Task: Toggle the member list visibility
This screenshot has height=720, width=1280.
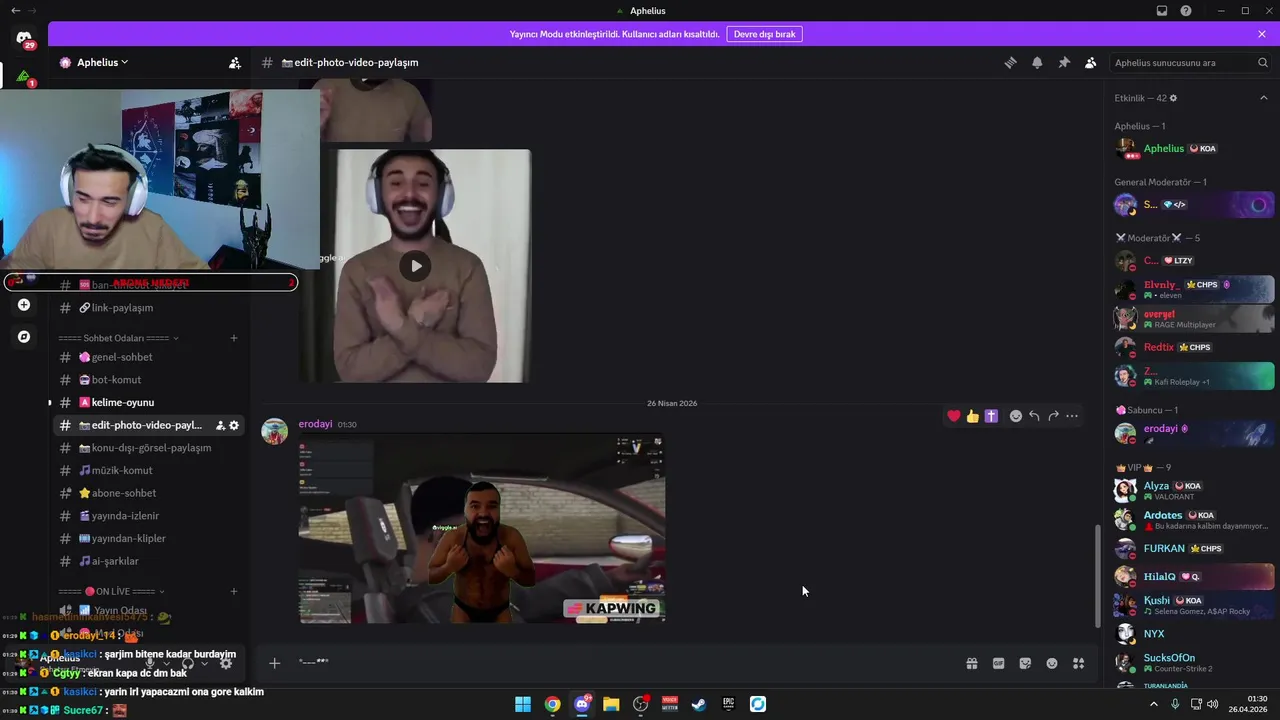Action: click(1091, 62)
